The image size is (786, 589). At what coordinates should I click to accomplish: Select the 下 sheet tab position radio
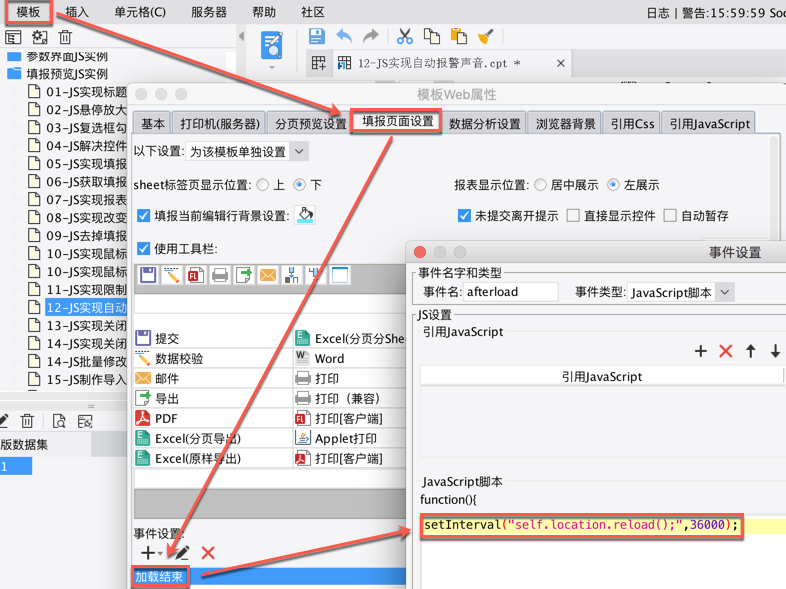click(x=299, y=185)
